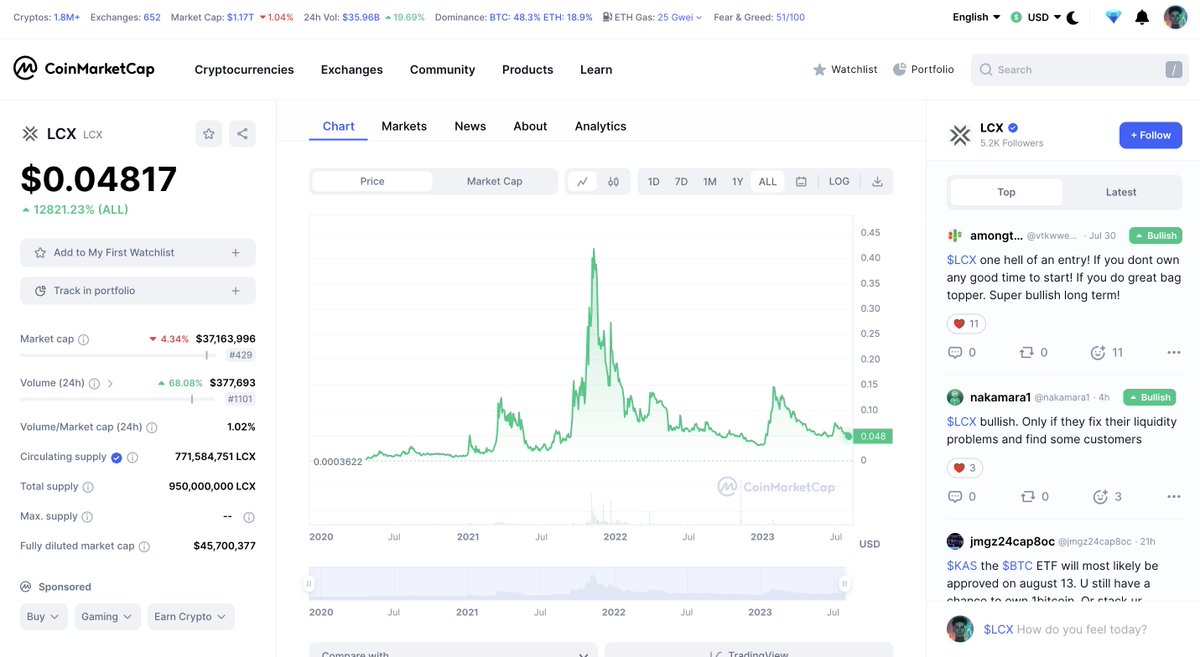The height and width of the screenshot is (657, 1200).
Task: Switch to candlestick chart icon
Action: (613, 181)
